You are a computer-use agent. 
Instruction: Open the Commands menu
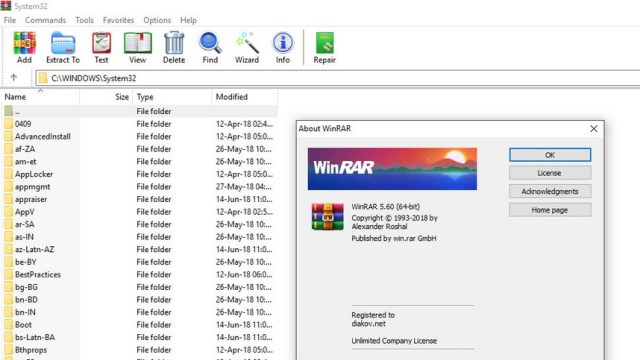click(x=45, y=20)
